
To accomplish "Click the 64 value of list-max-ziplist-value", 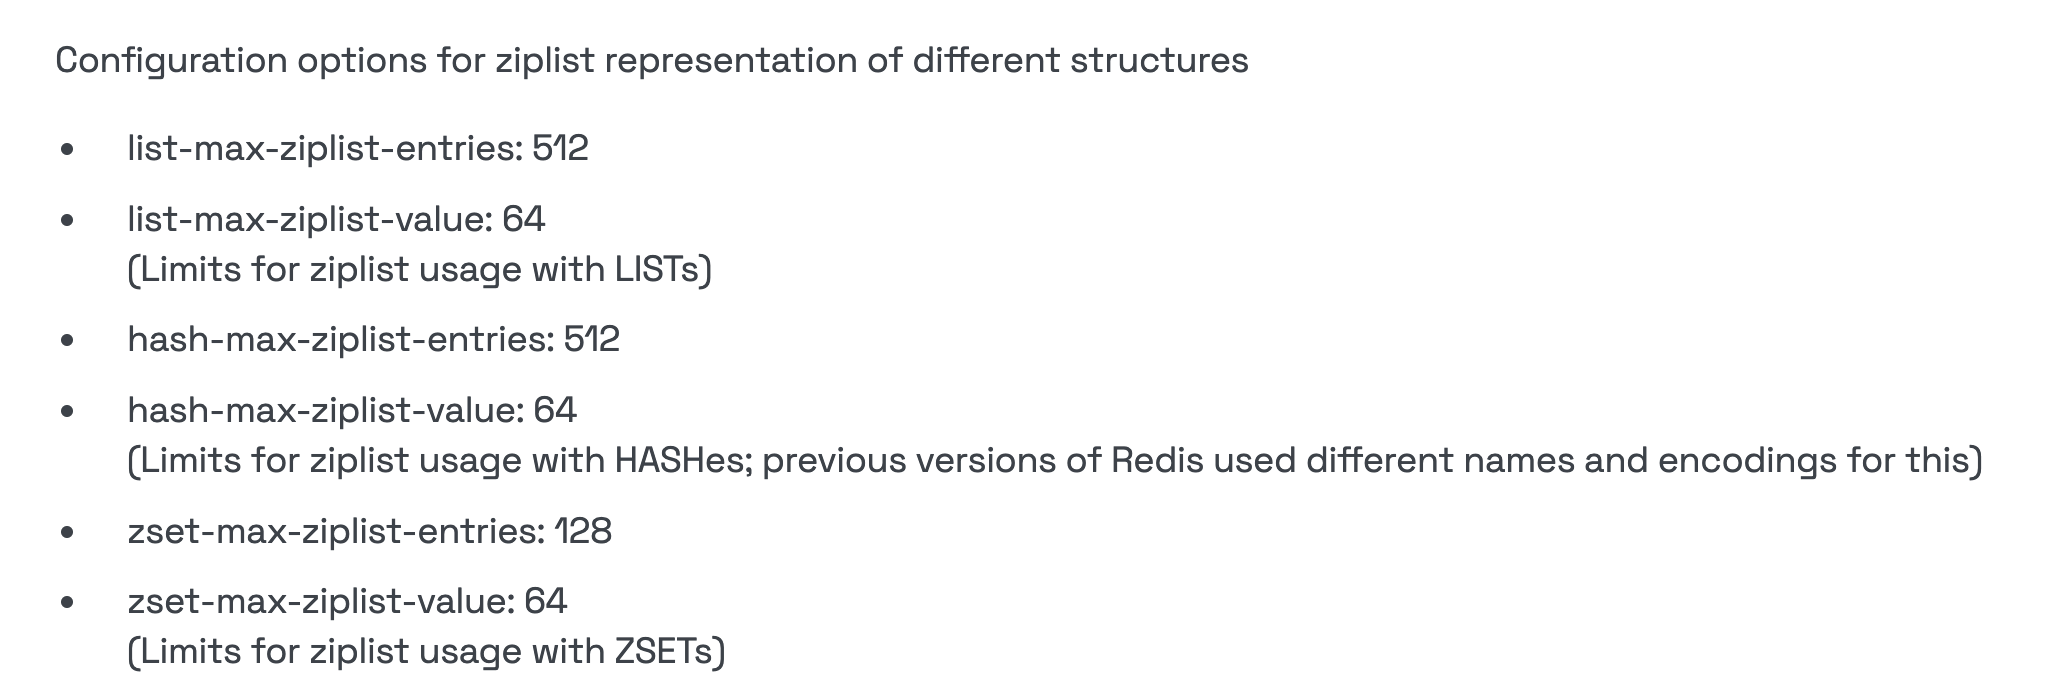I will point(523,219).
